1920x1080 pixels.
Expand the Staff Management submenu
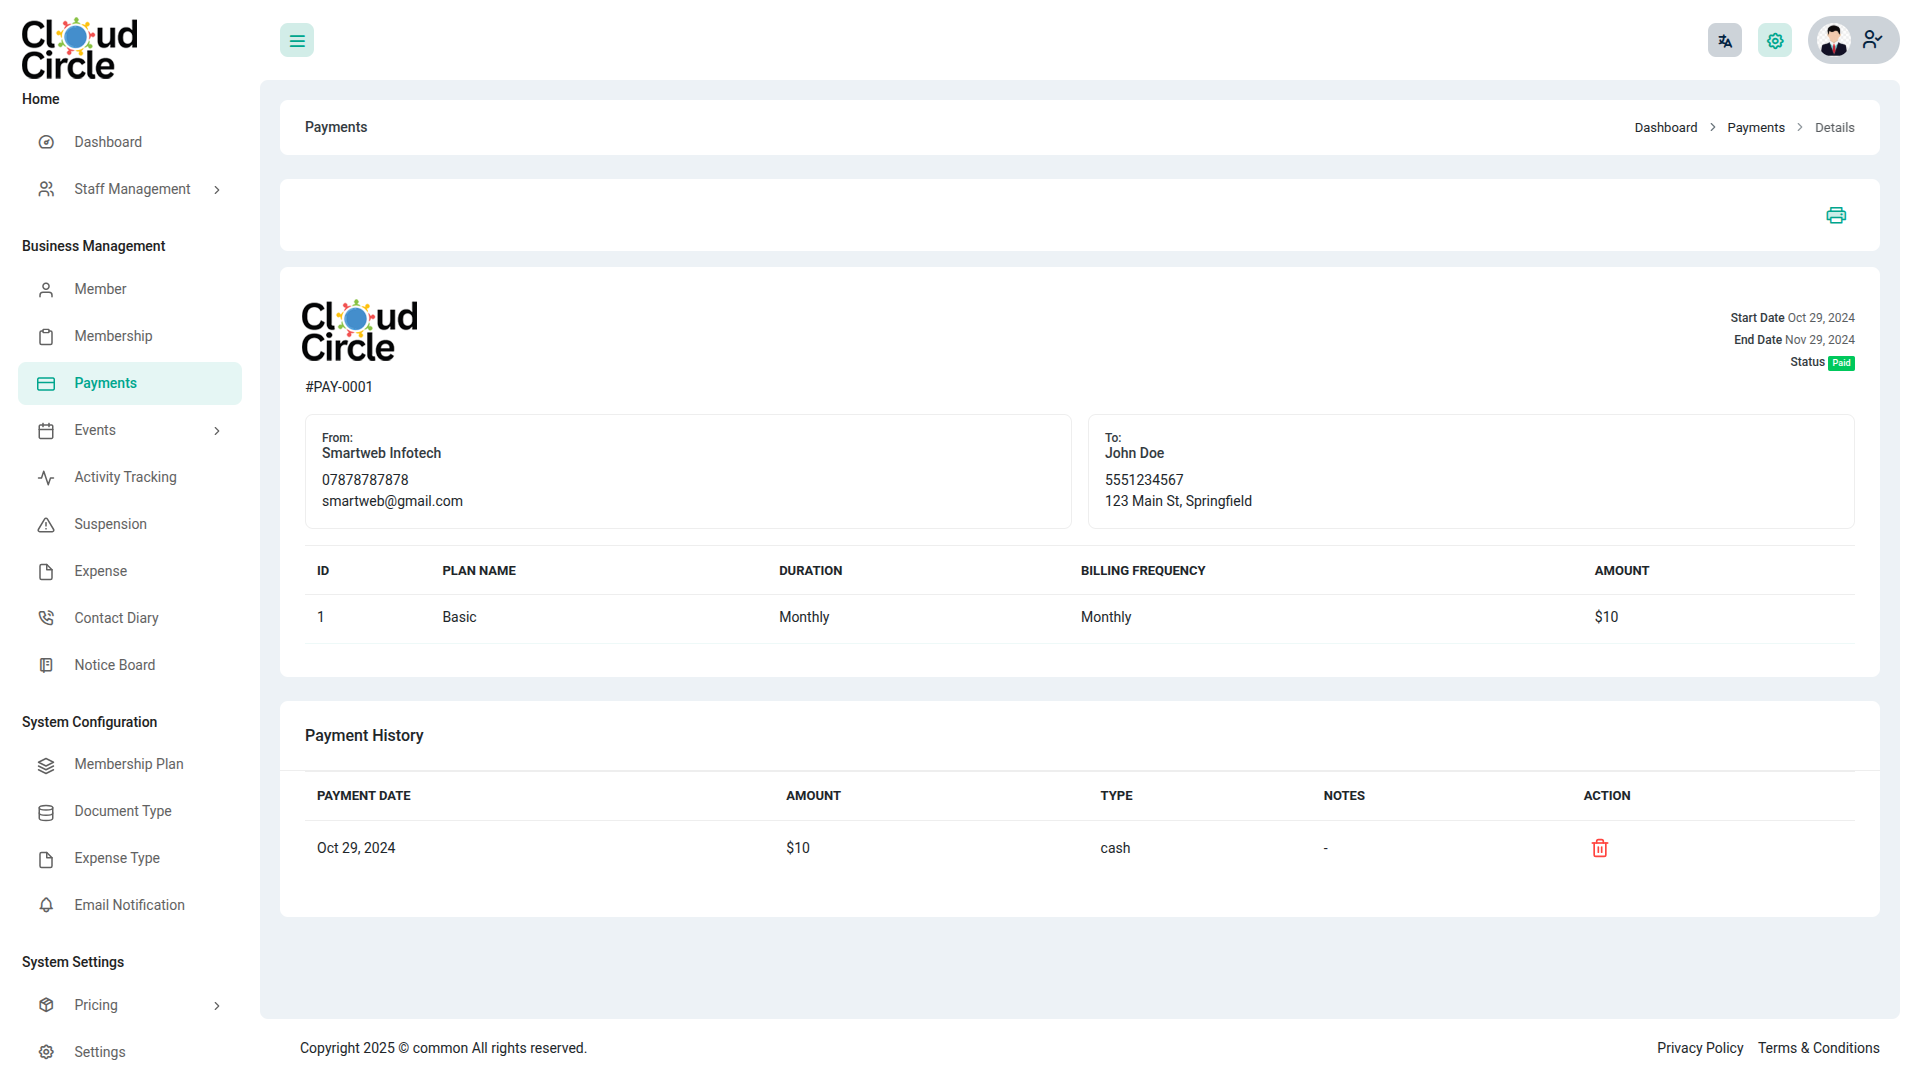[217, 190]
